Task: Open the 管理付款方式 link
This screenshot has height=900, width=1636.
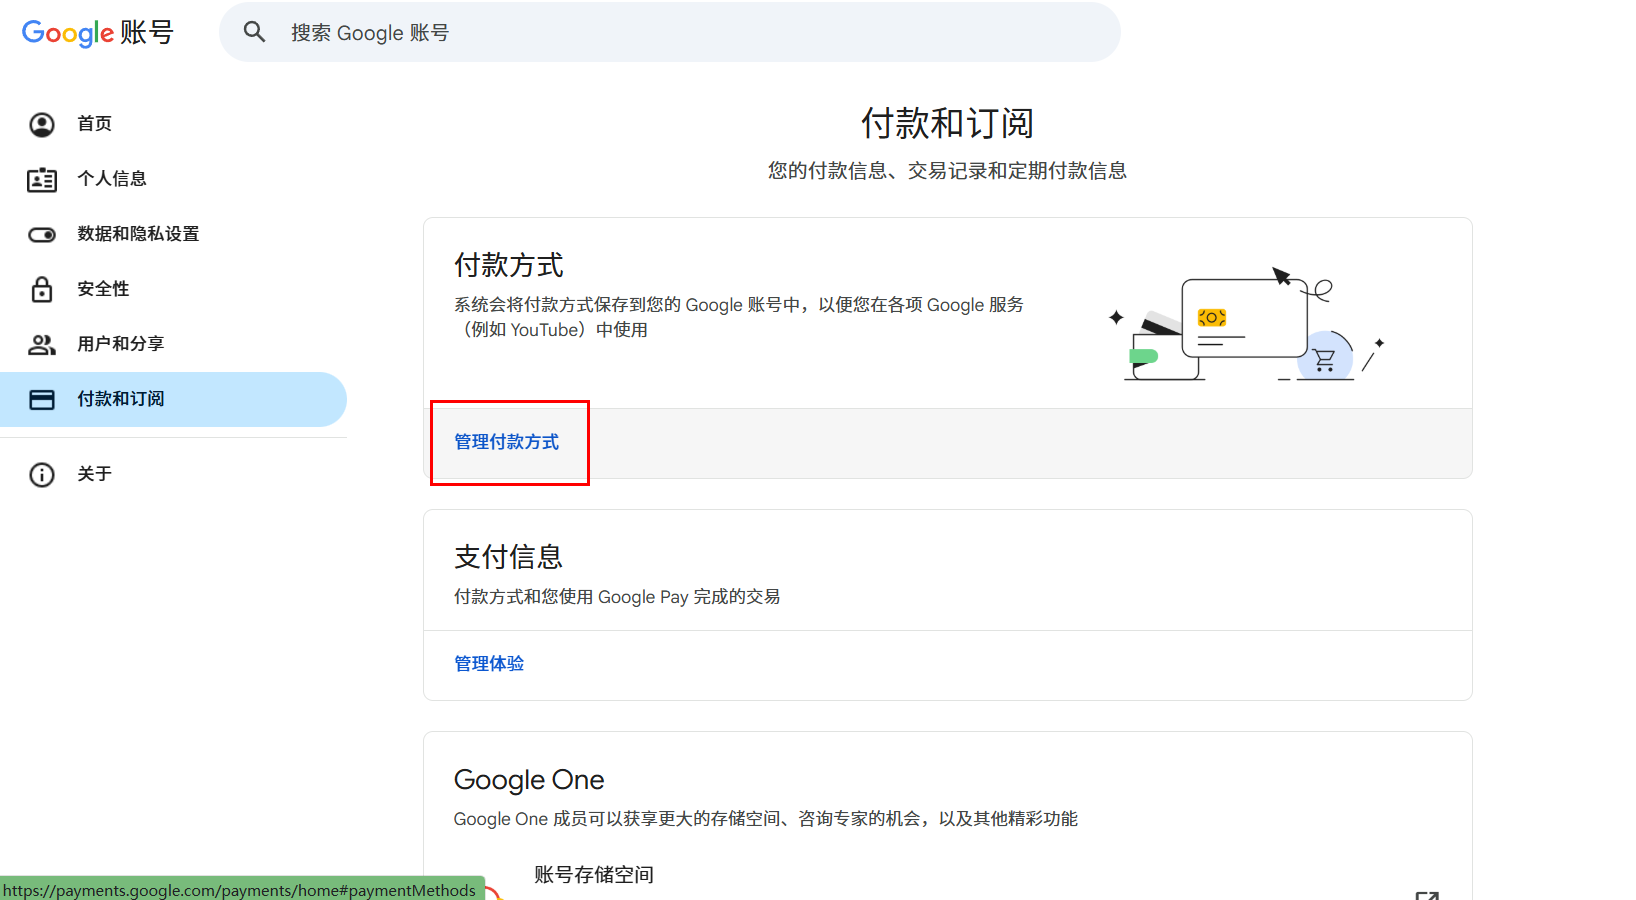Action: click(507, 442)
